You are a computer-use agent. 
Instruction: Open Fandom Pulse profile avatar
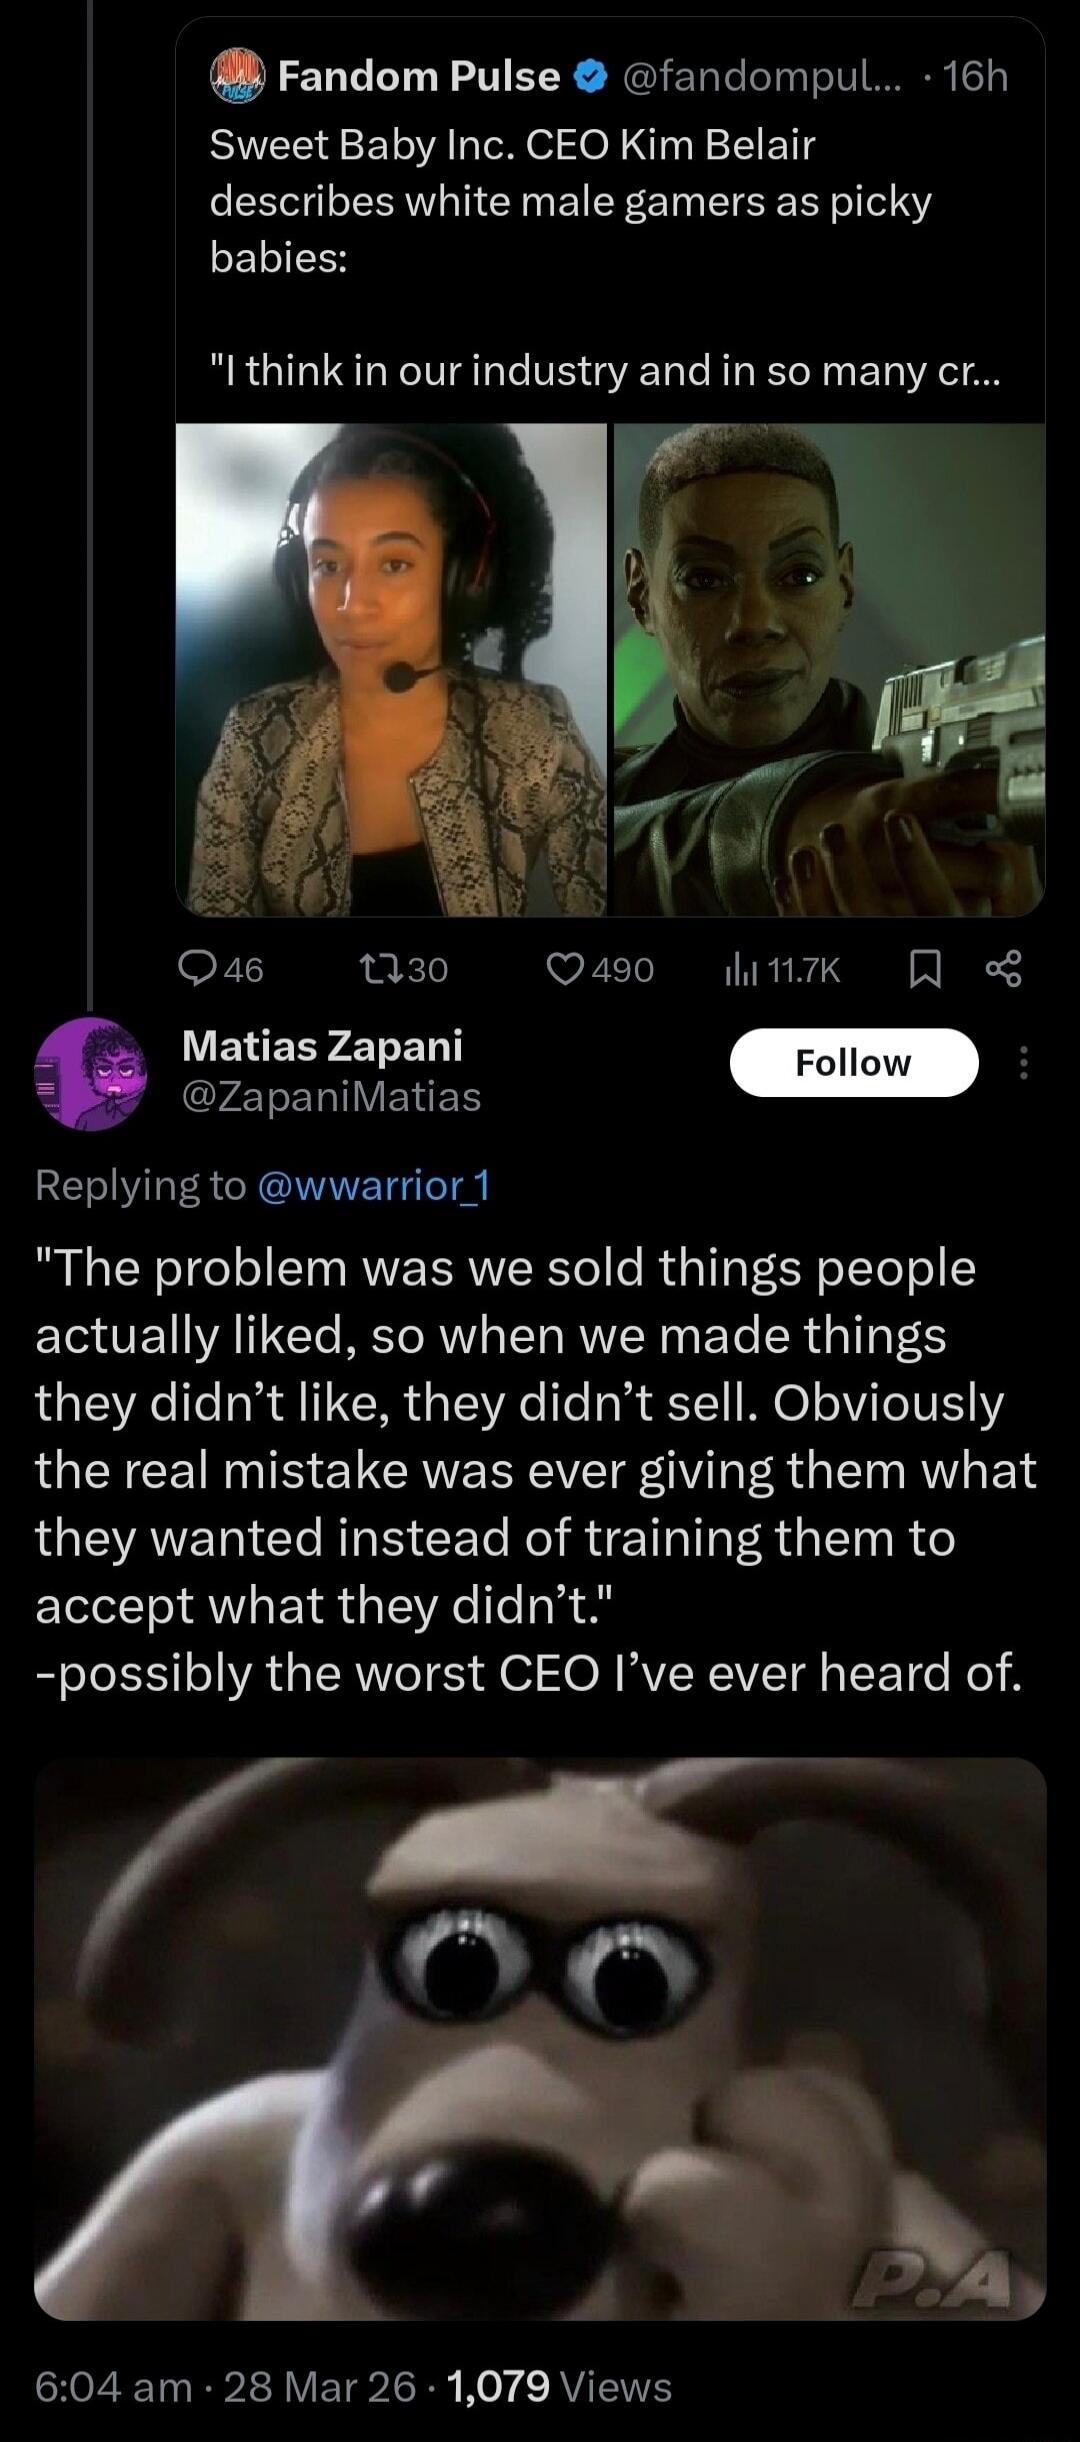[237, 77]
